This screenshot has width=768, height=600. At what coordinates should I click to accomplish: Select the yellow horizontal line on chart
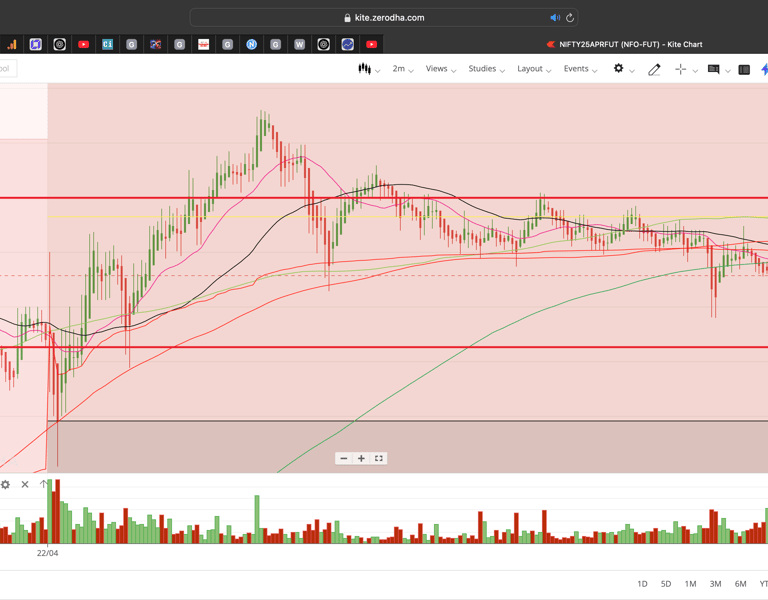click(x=408, y=216)
